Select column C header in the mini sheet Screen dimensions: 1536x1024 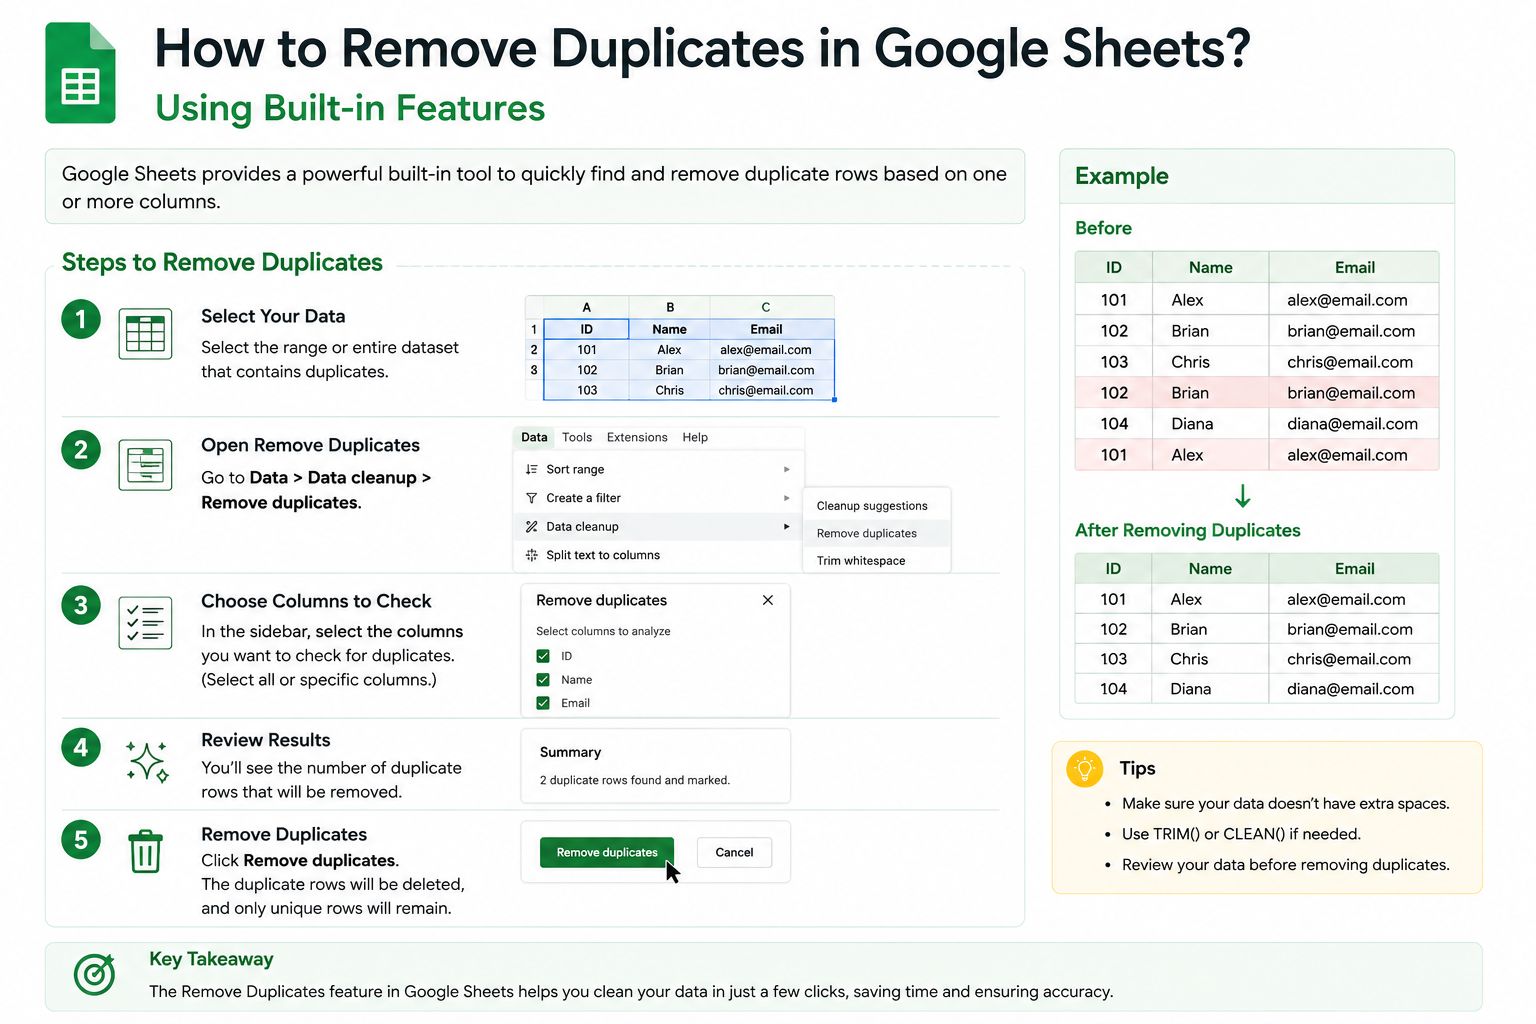pos(766,307)
